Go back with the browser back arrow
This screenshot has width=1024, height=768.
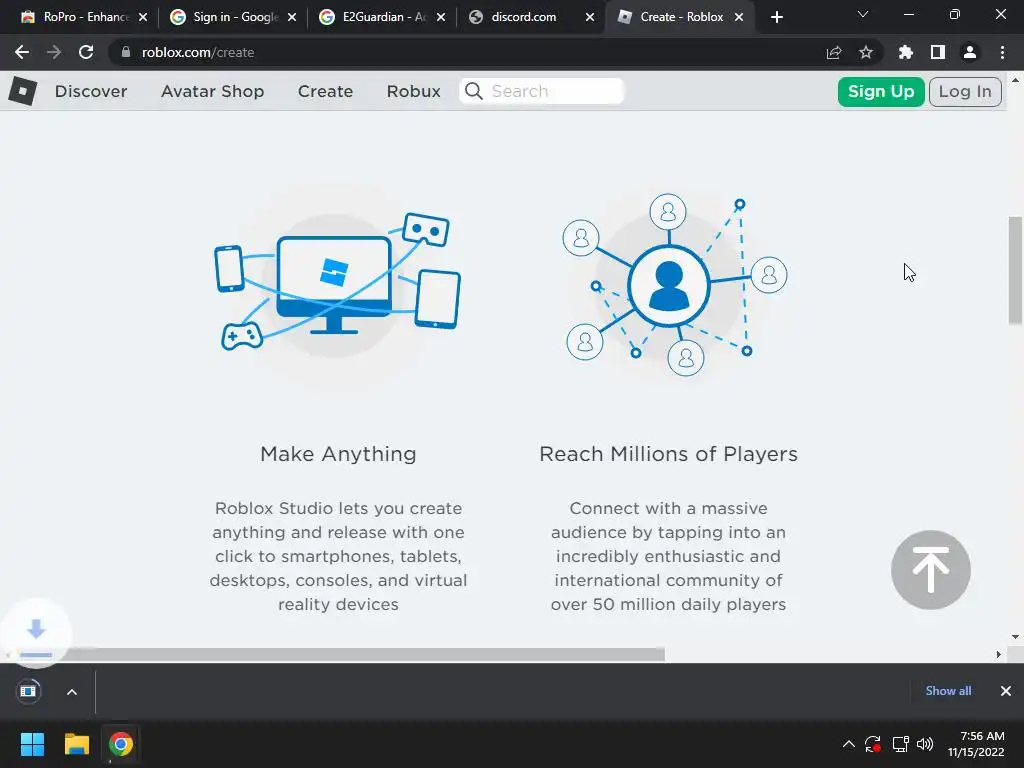(x=22, y=52)
